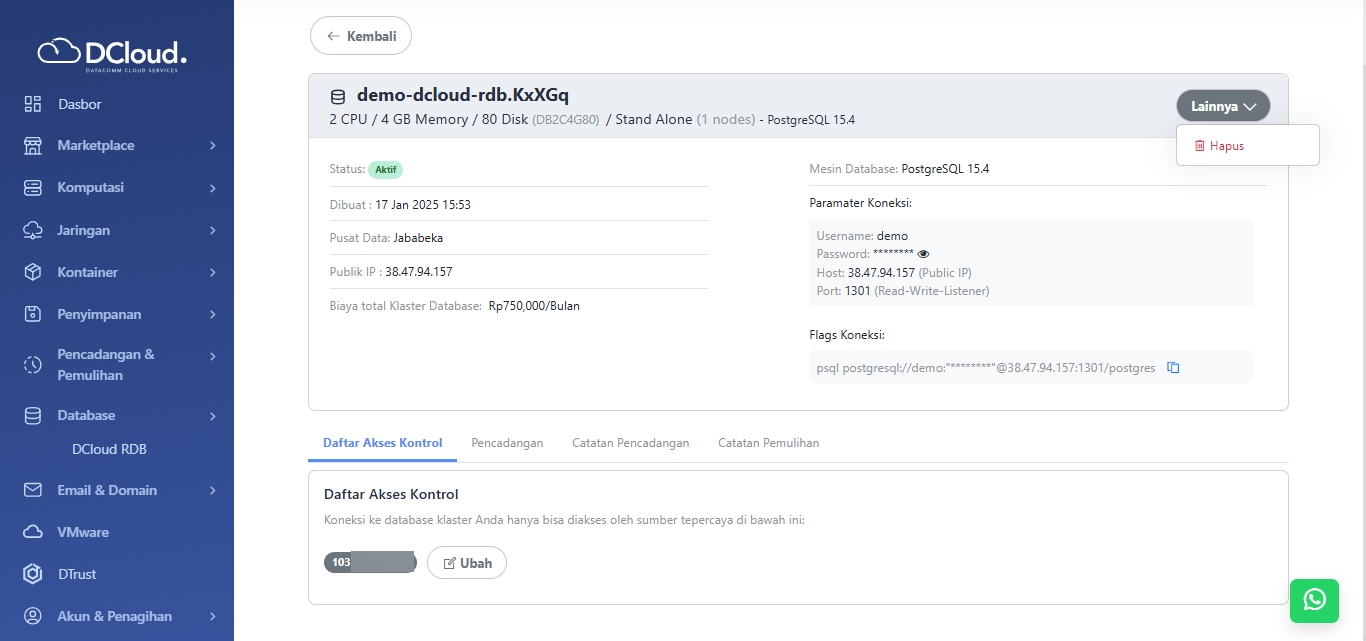The width and height of the screenshot is (1366, 641).
Task: Copy the psql connection flags string
Action: [x=1174, y=368]
